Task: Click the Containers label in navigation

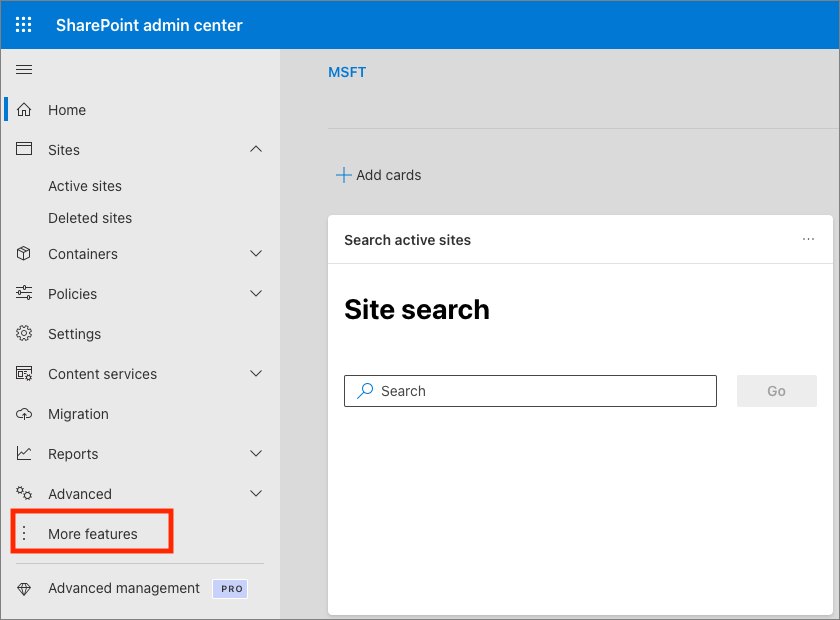Action: tap(82, 254)
